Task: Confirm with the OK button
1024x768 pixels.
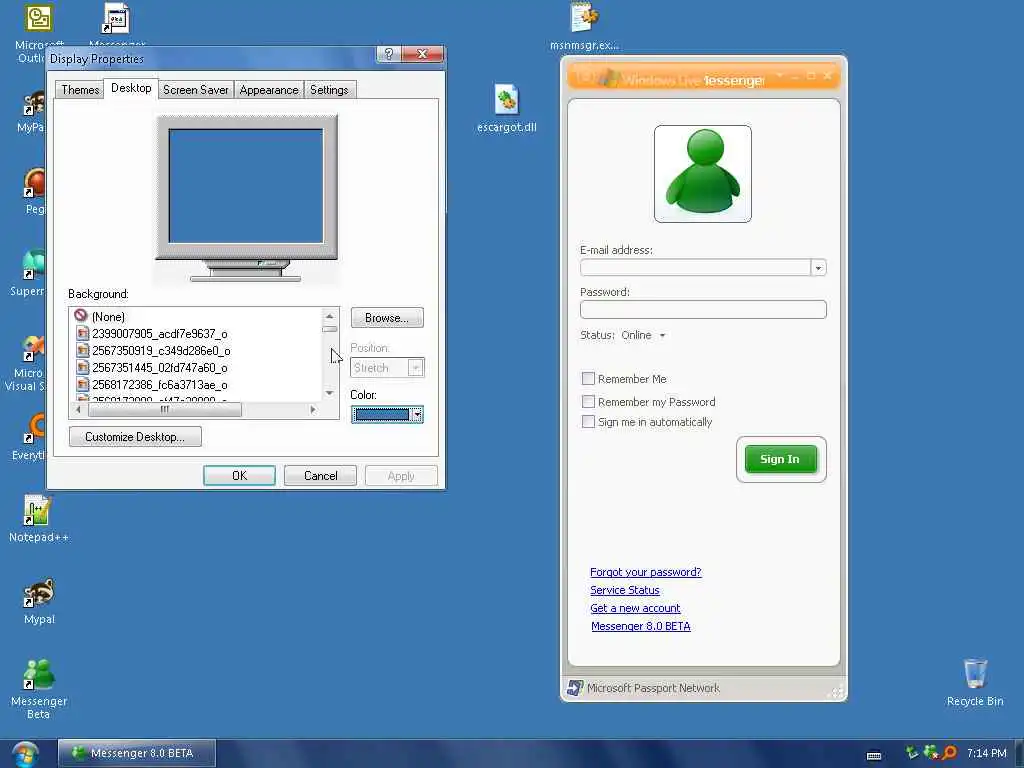Action: click(x=239, y=476)
